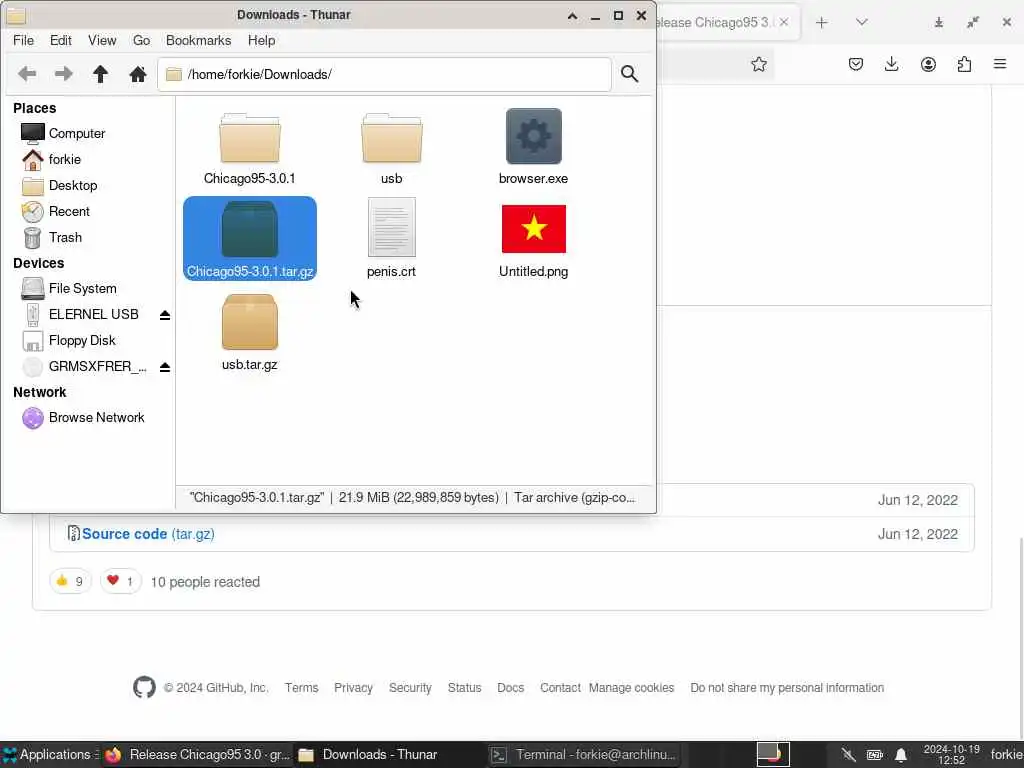Image resolution: width=1024 pixels, height=768 pixels.
Task: Add a heart reaction
Action: 120,581
